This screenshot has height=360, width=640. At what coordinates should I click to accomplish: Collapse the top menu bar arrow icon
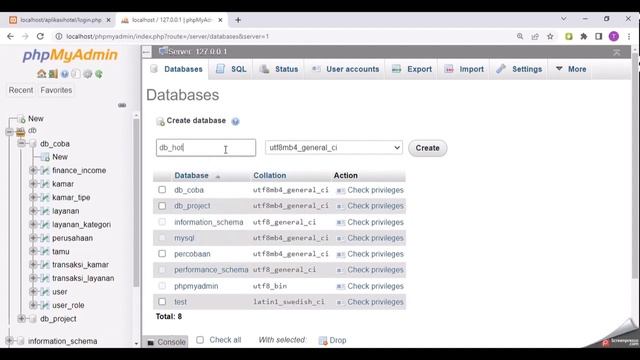tap(616, 52)
